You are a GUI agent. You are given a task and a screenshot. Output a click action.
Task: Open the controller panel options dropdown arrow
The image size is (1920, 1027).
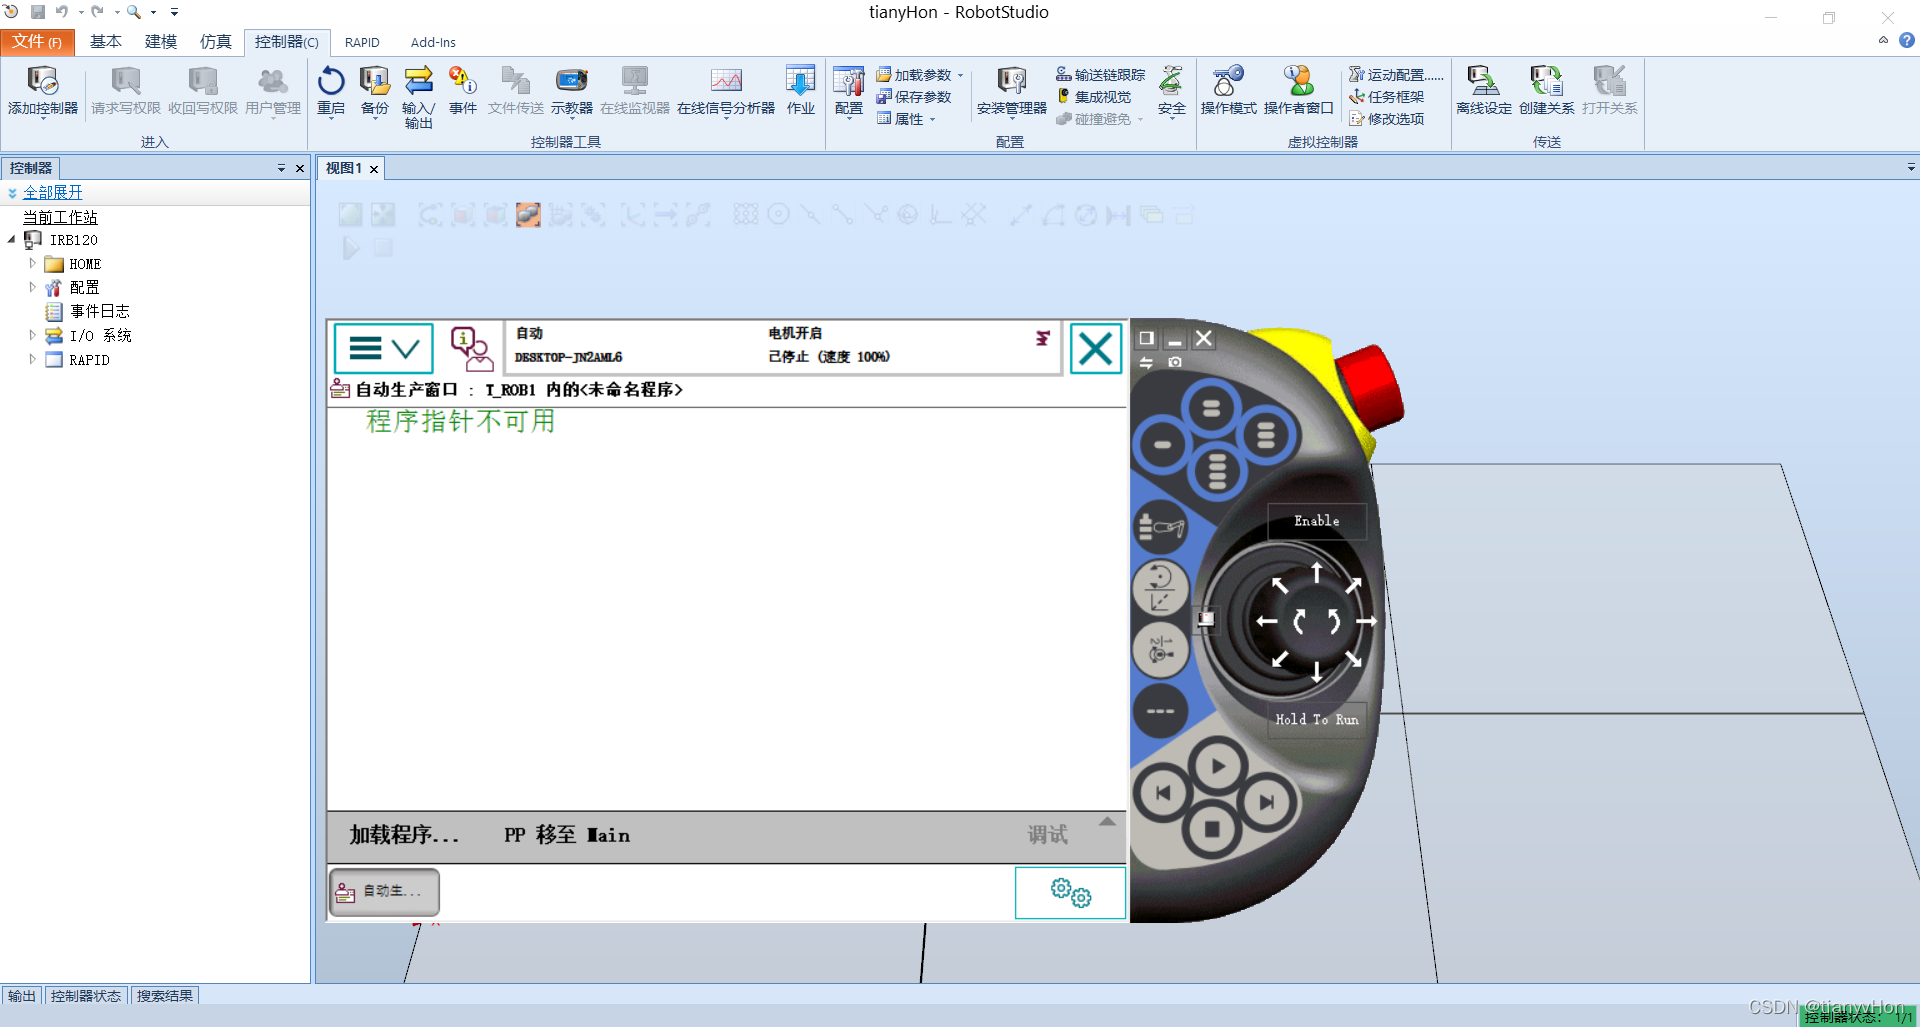click(x=281, y=168)
